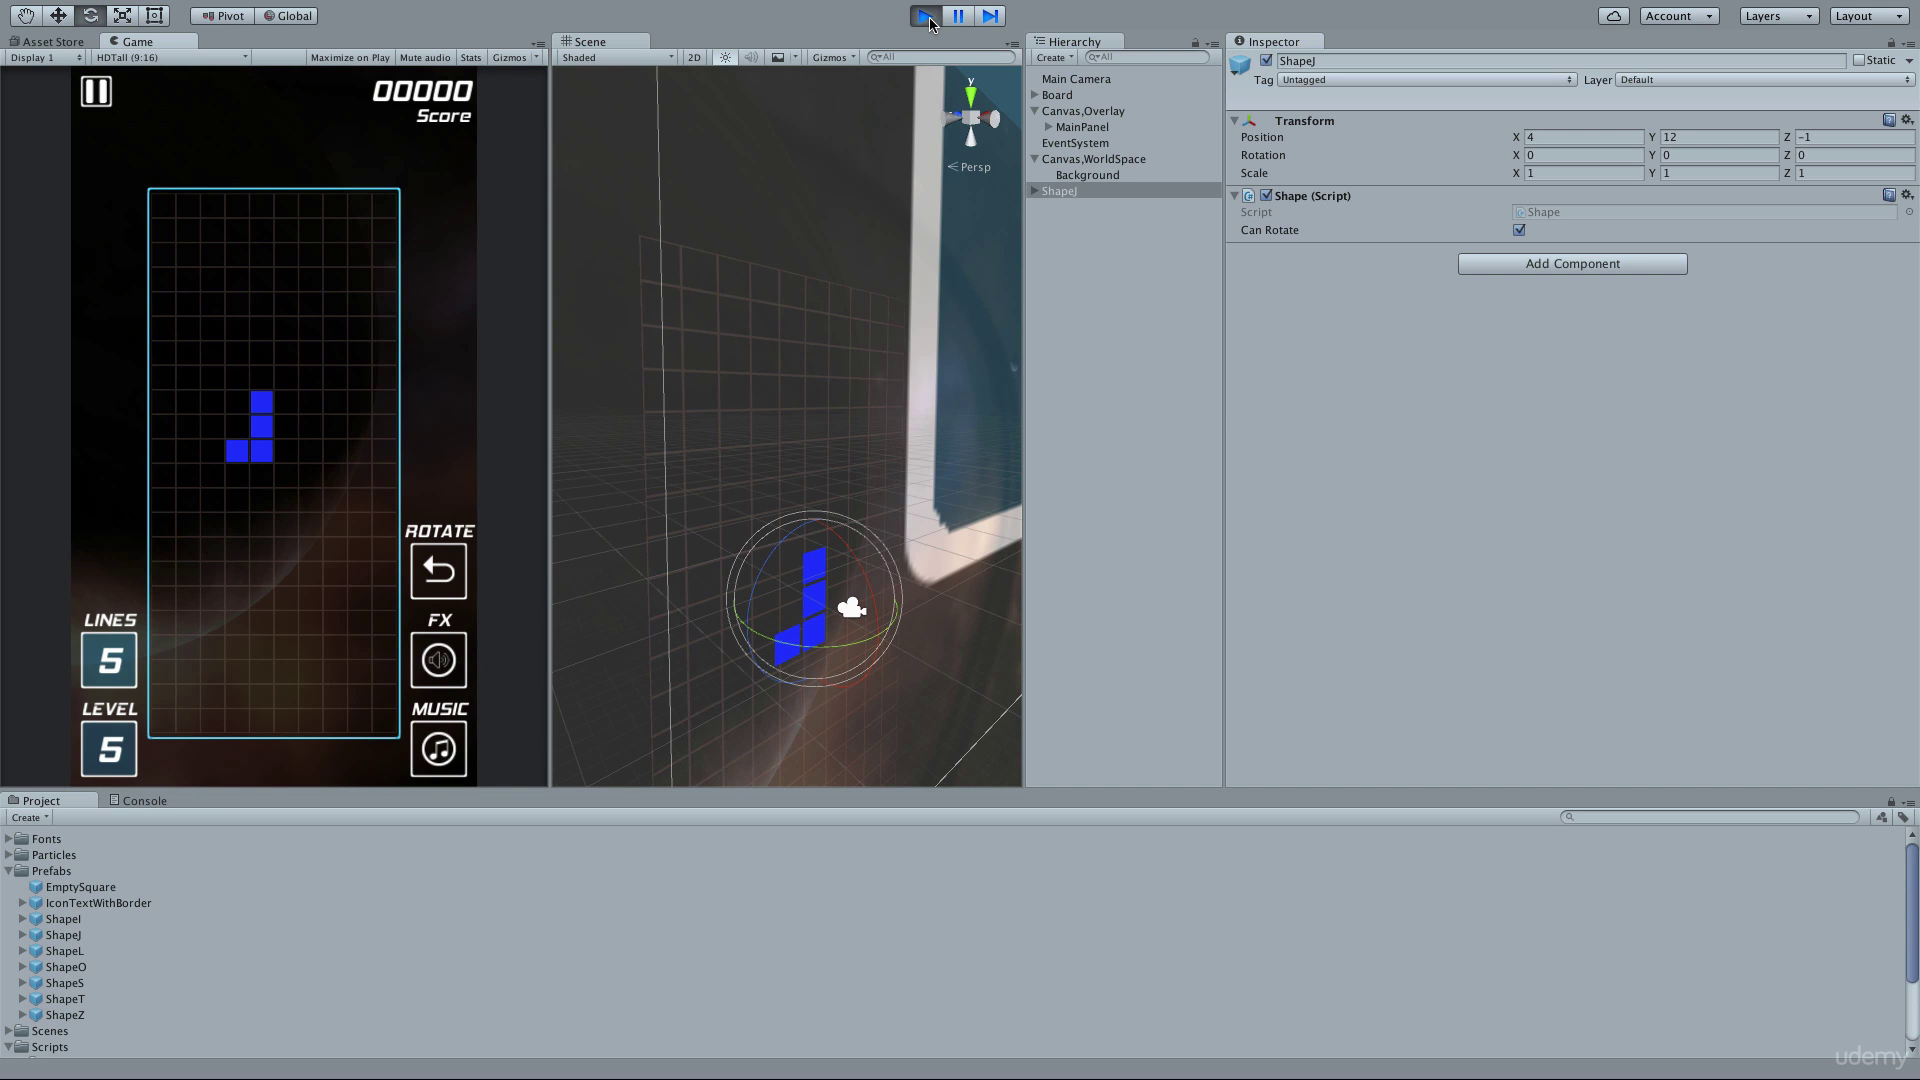Select the Move tool in the toolbar

[x=58, y=16]
